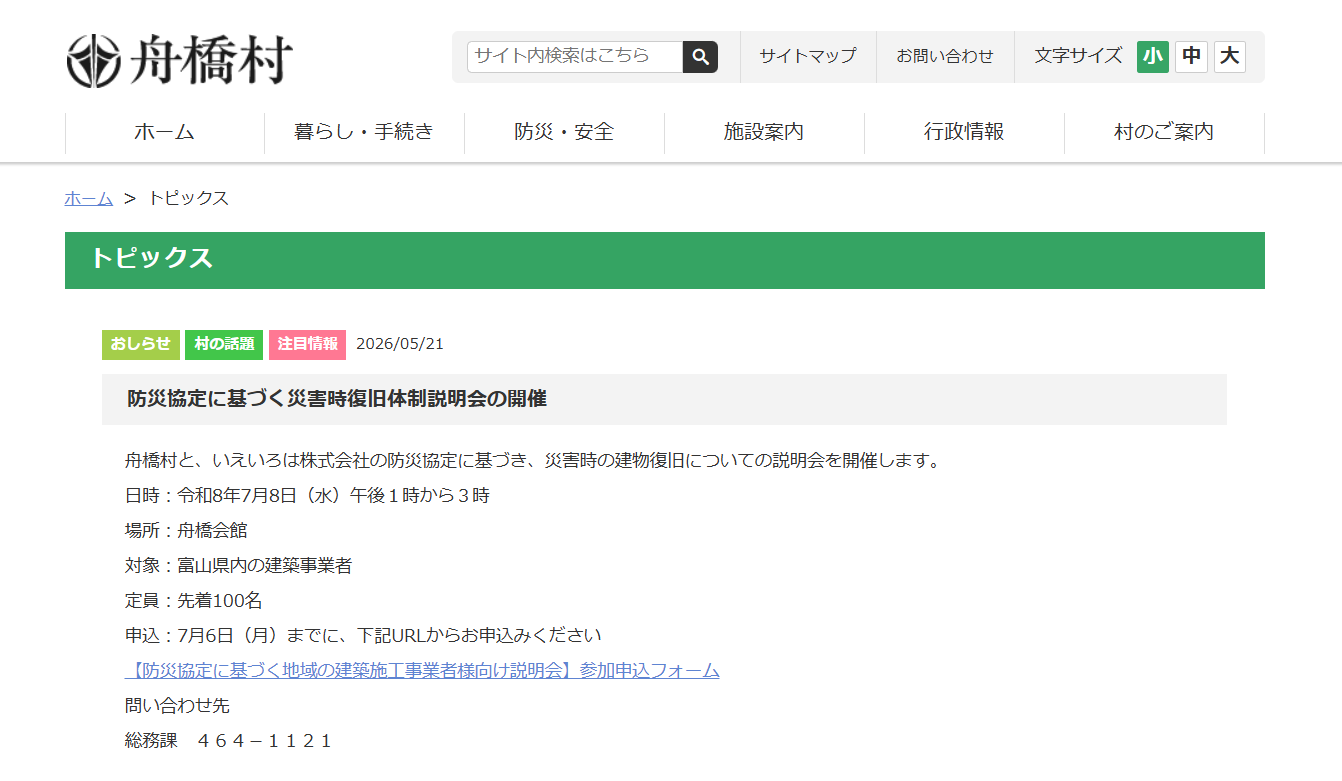Open the 行政情報 menu

click(964, 132)
